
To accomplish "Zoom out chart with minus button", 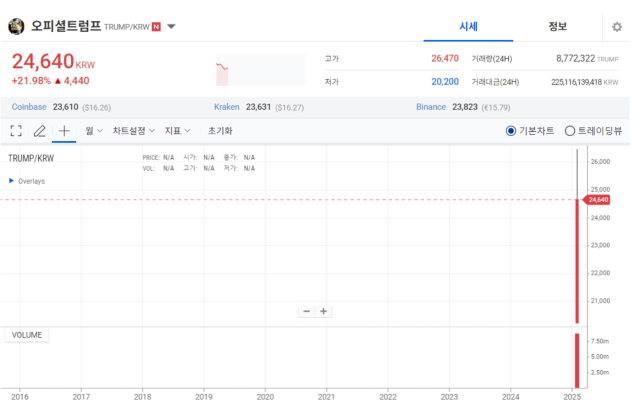I will click(x=306, y=311).
